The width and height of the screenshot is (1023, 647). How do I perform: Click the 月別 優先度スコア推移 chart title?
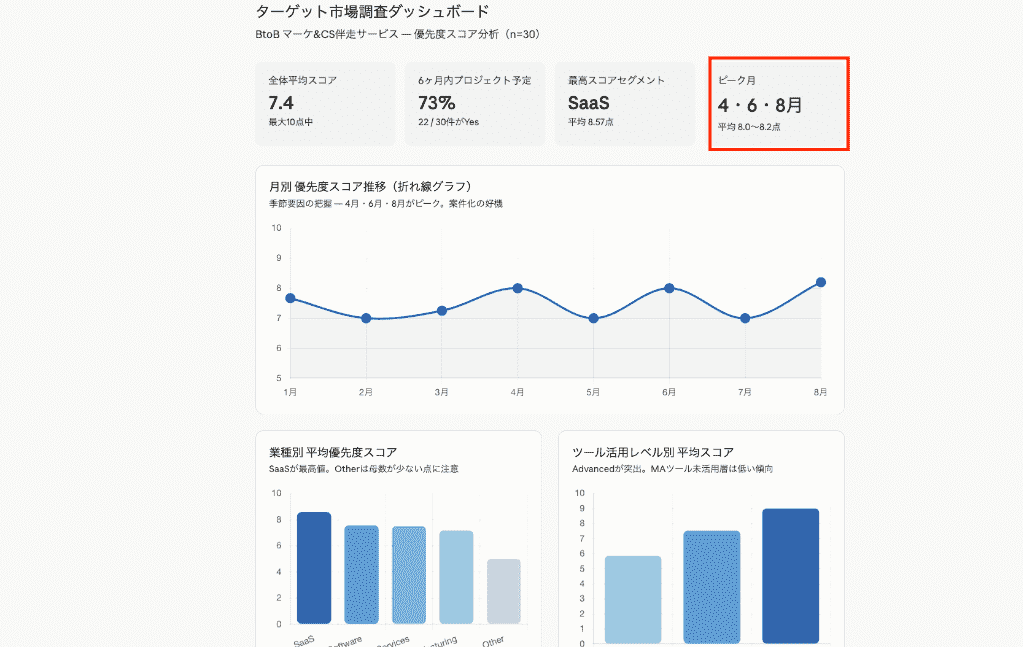371,187
